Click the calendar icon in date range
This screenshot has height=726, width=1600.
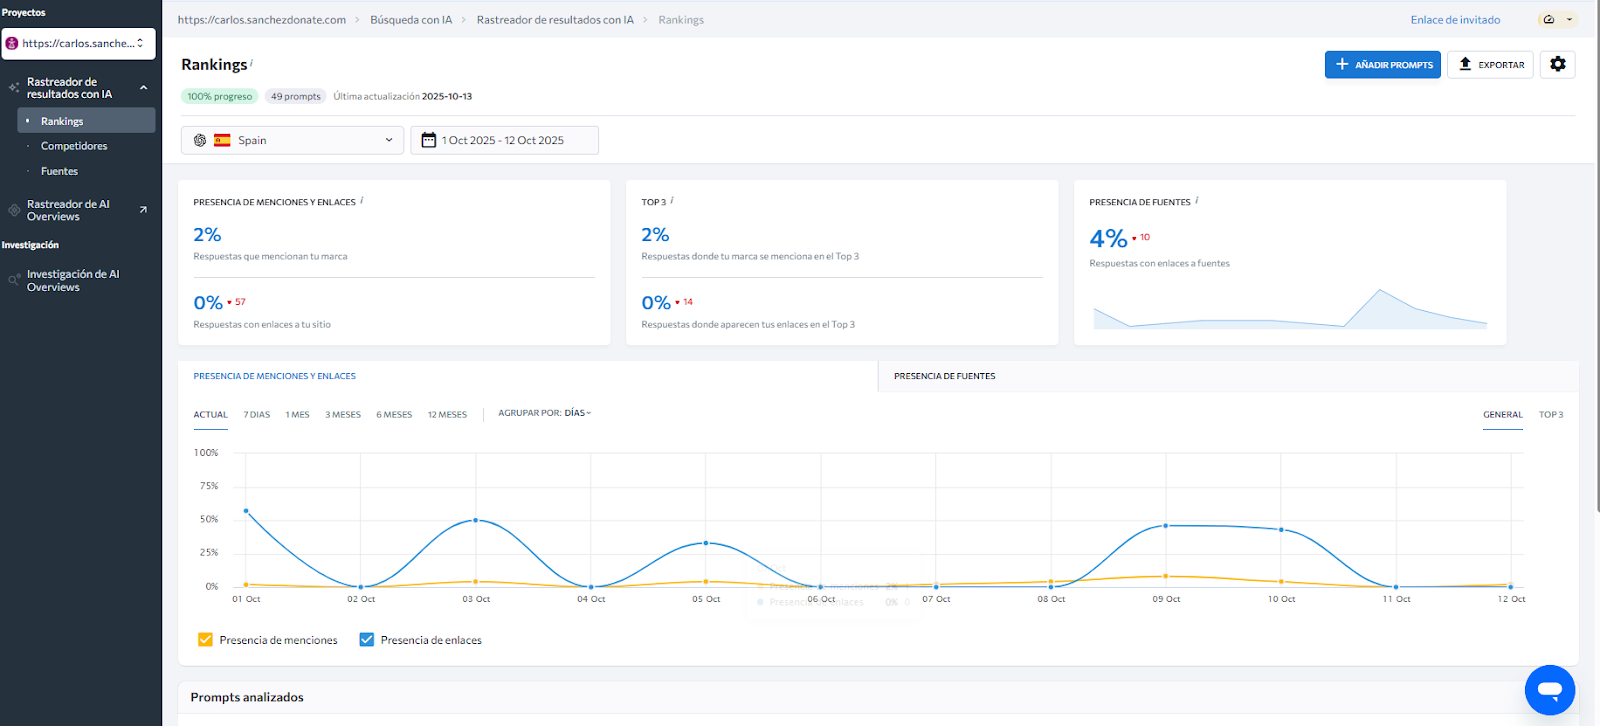coord(429,140)
